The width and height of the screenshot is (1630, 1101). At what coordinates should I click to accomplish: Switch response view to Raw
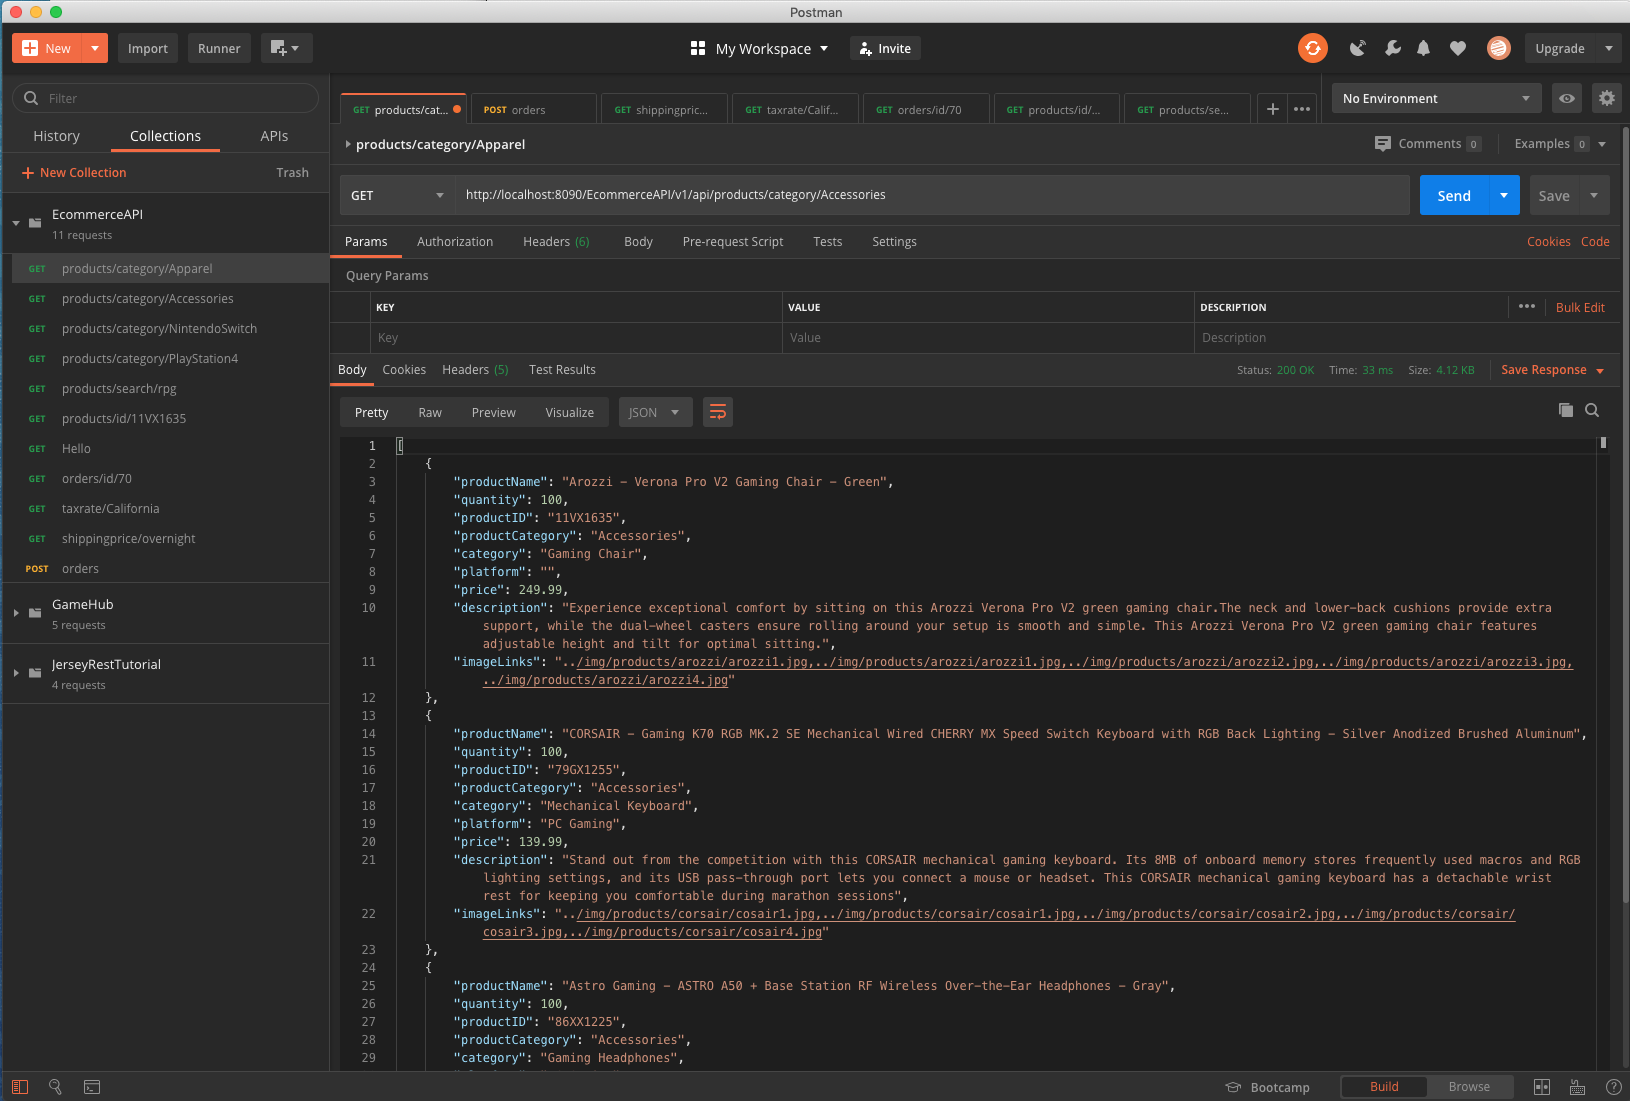click(430, 412)
